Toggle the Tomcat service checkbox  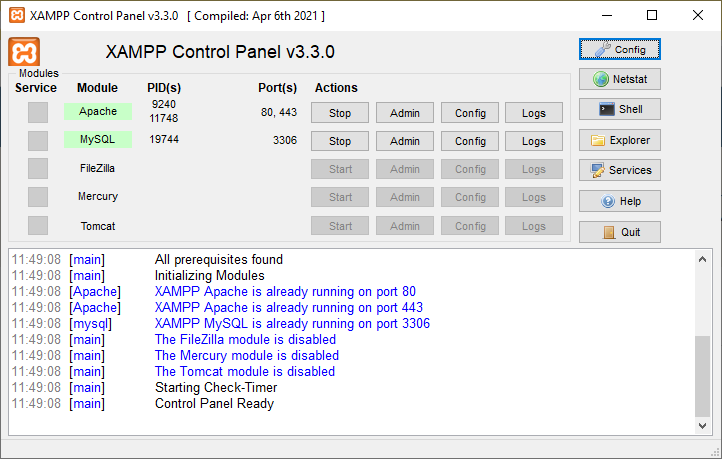coord(38,226)
